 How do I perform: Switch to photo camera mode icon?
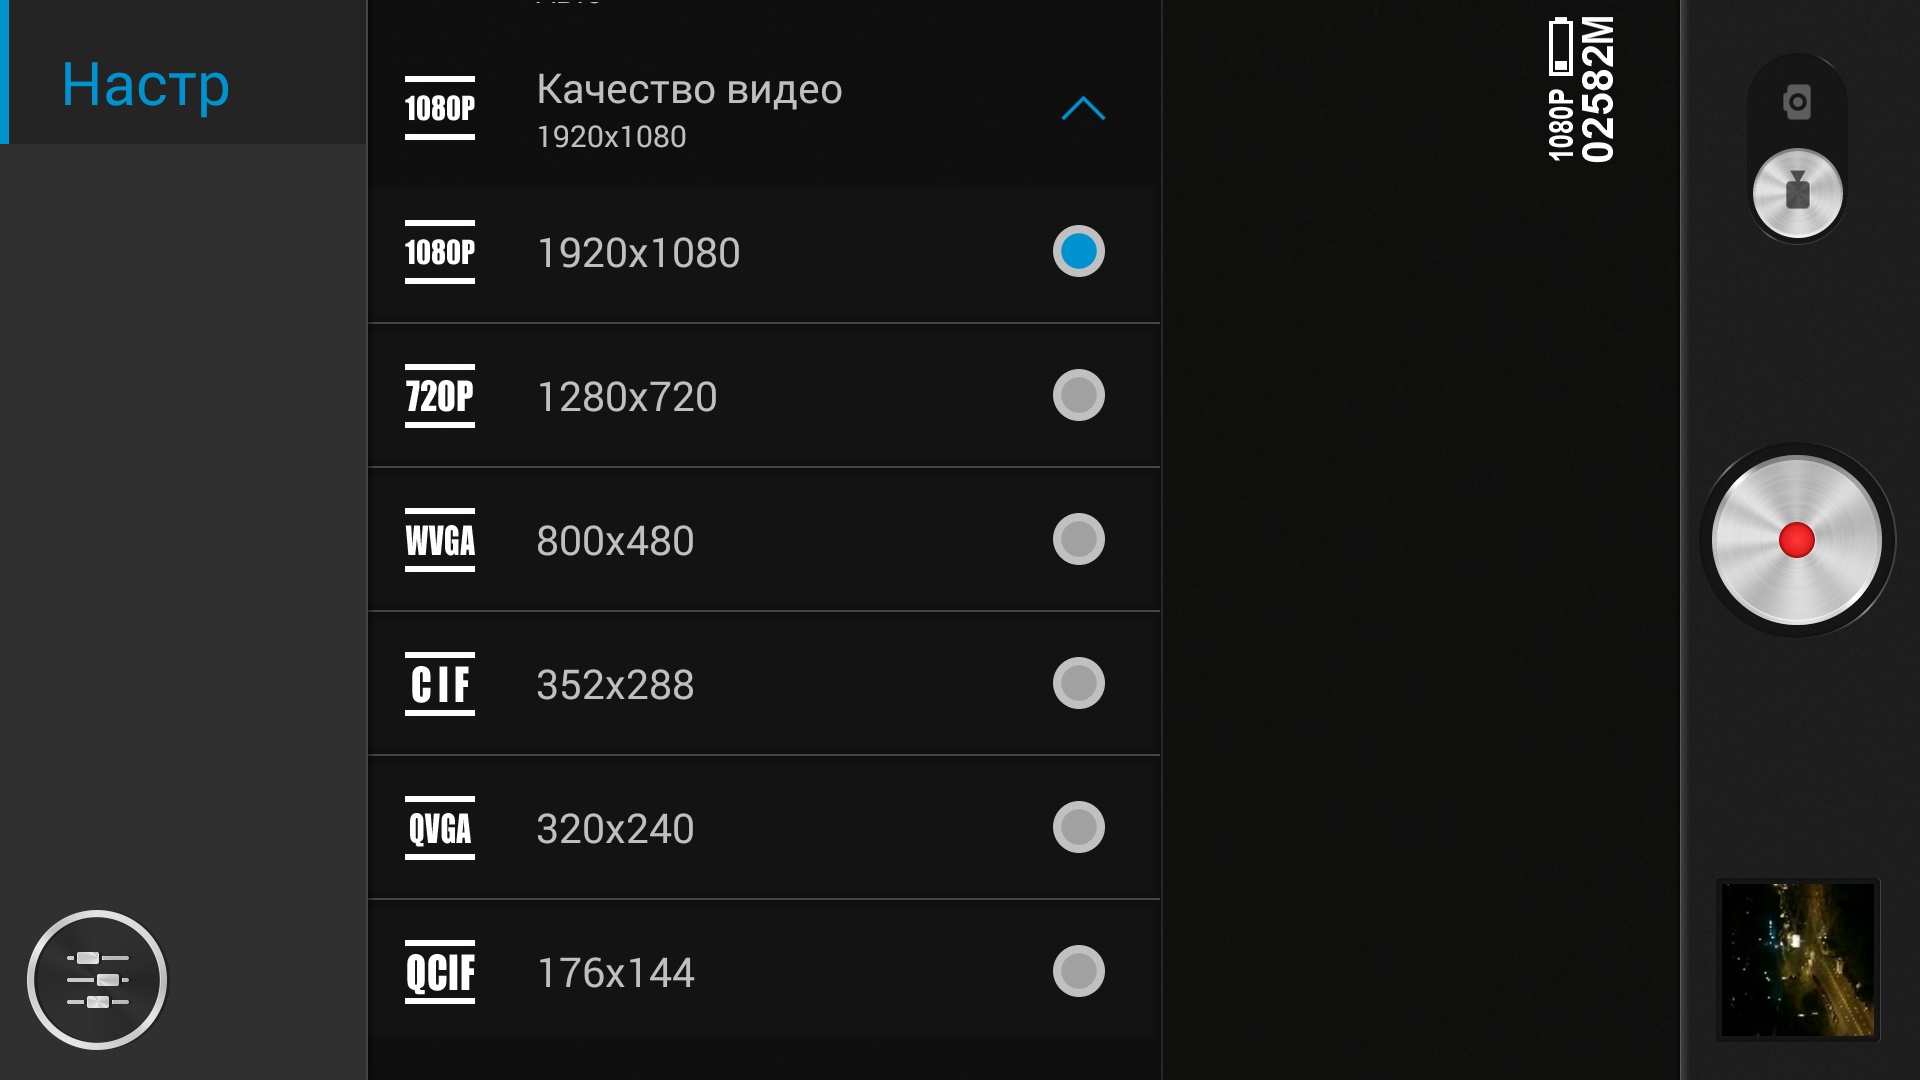click(1797, 102)
